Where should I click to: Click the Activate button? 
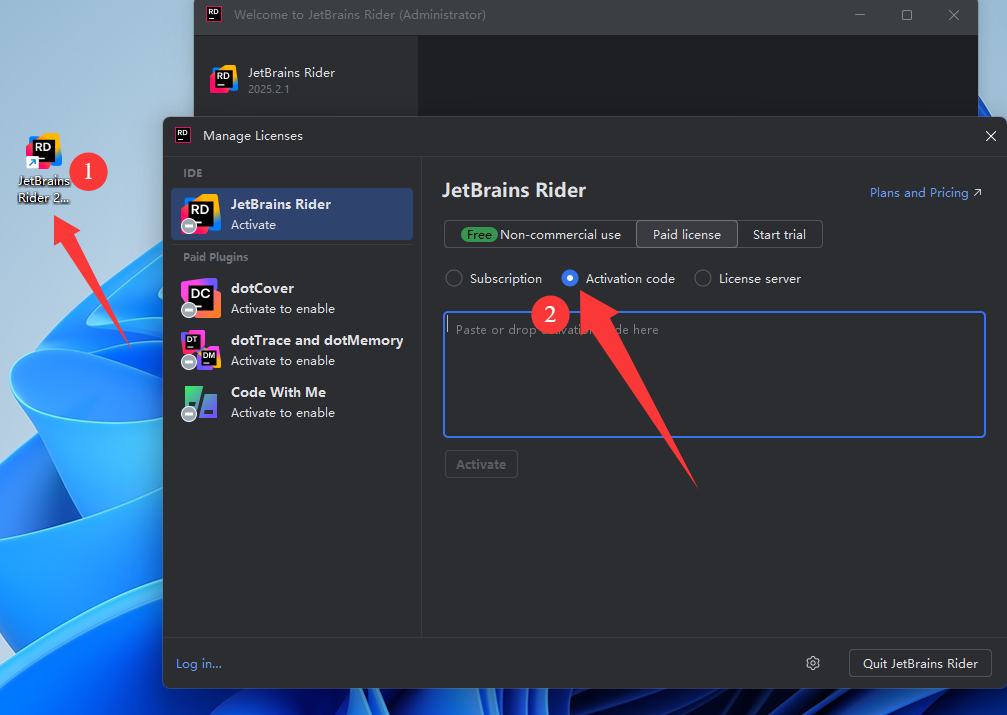pyautogui.click(x=481, y=464)
